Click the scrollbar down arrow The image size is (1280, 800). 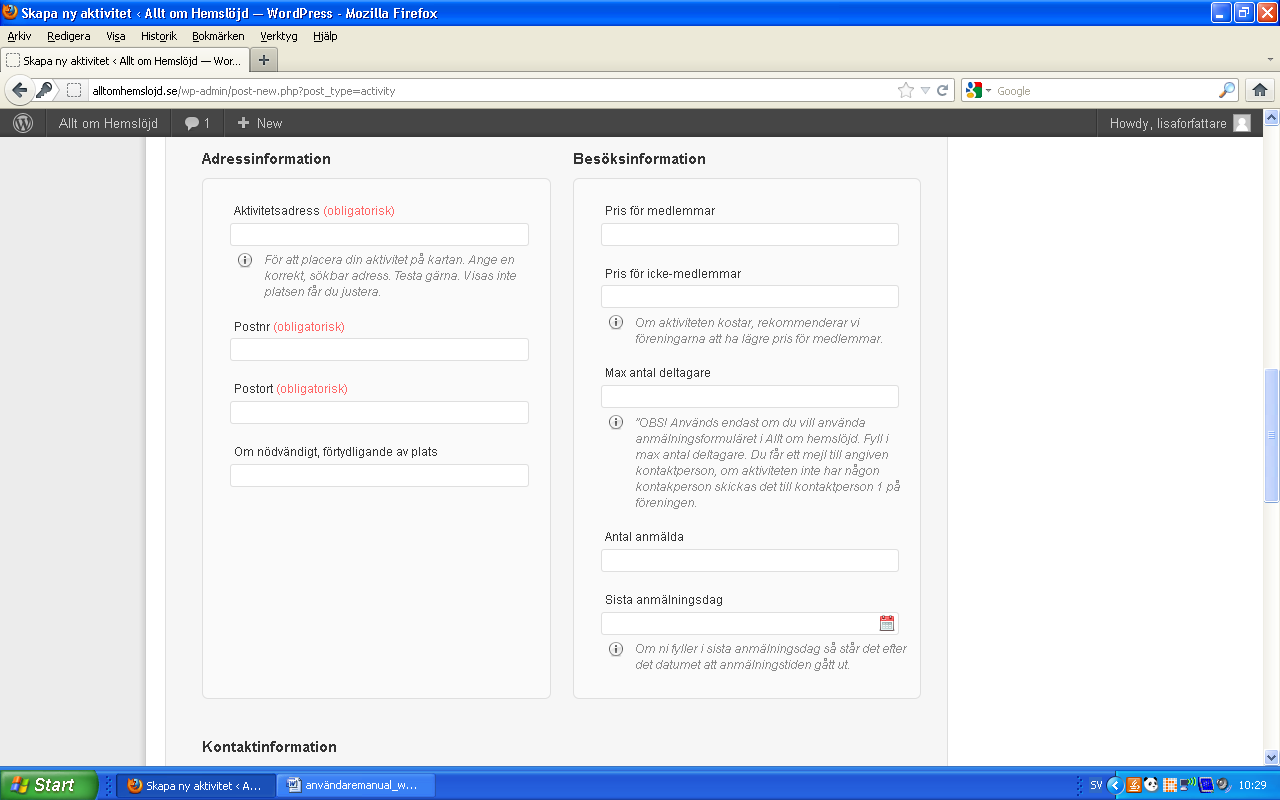click(1272, 757)
